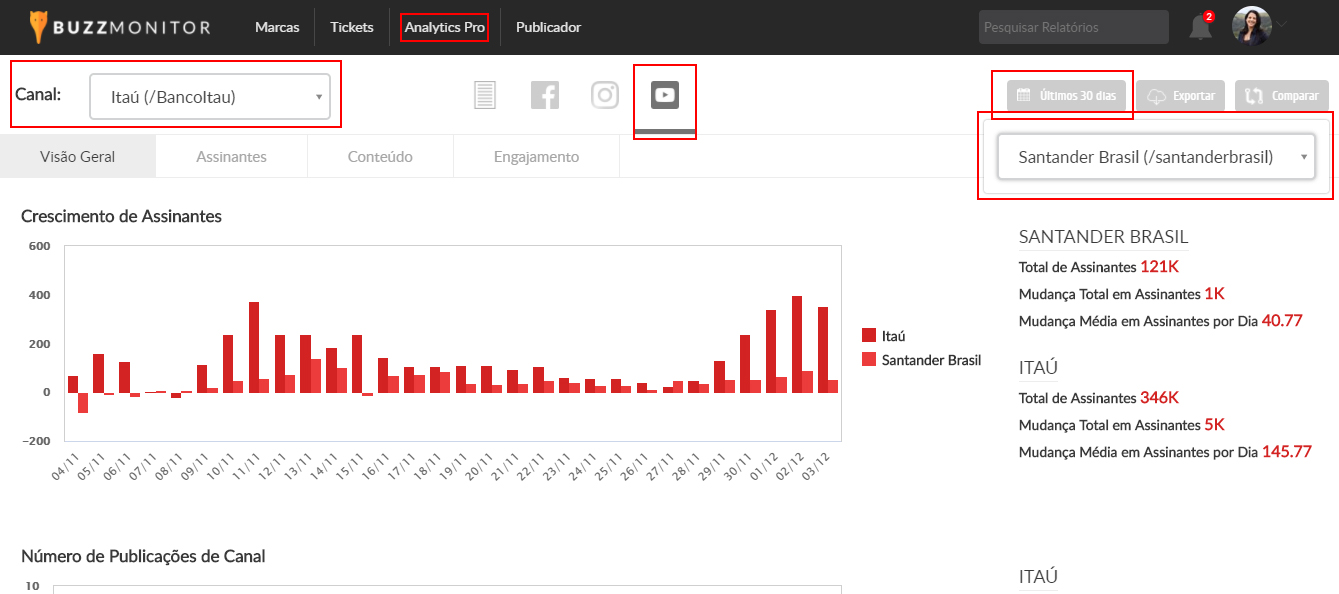1339x594 pixels.
Task: Switch to the Instagram channel icon
Action: 605,95
